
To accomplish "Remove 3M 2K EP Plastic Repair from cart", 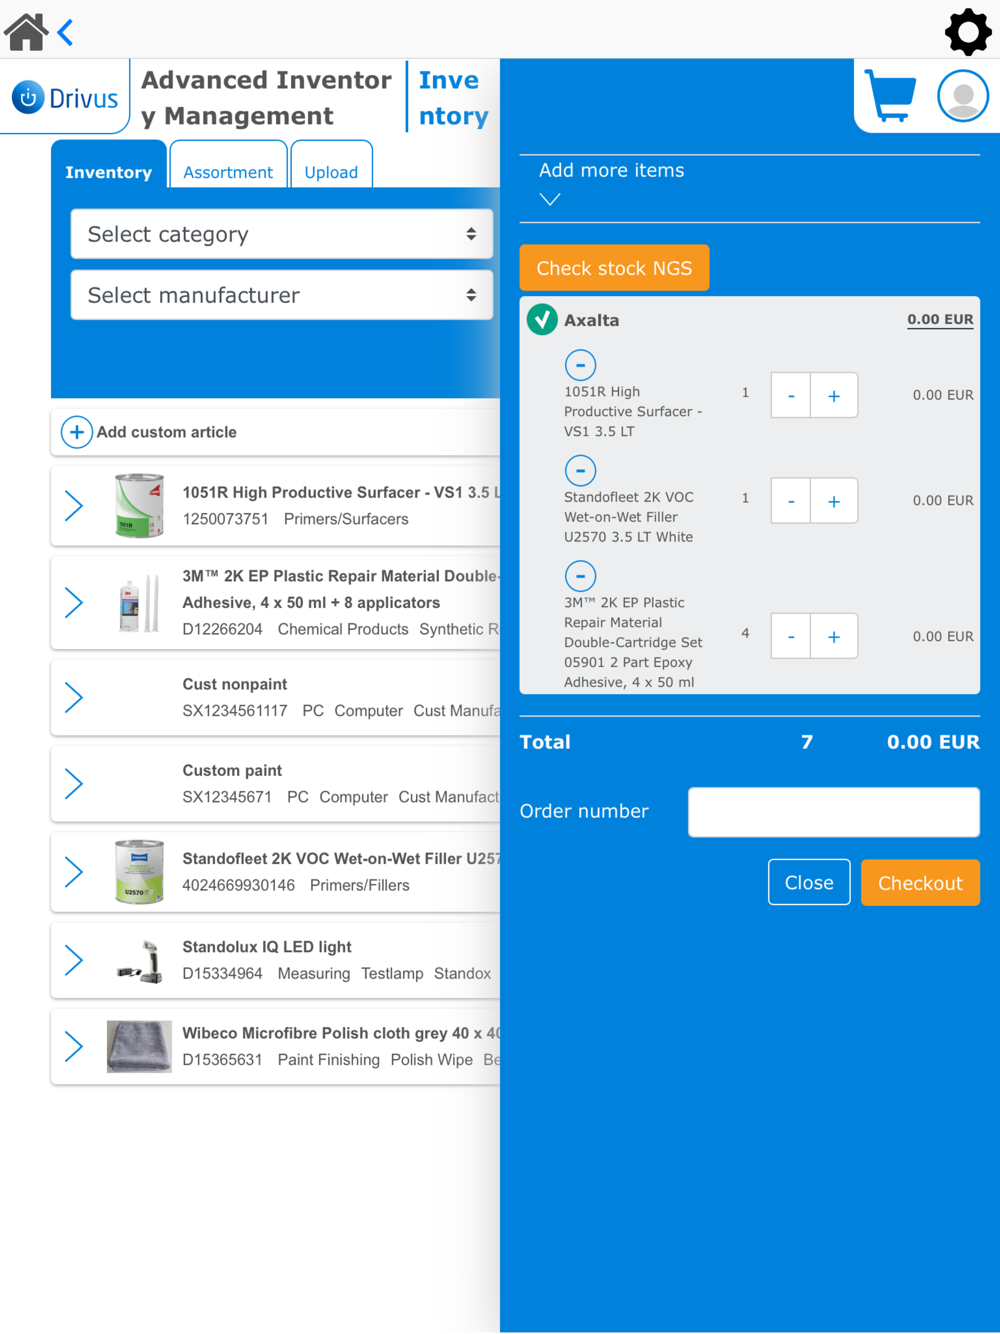I will [580, 576].
